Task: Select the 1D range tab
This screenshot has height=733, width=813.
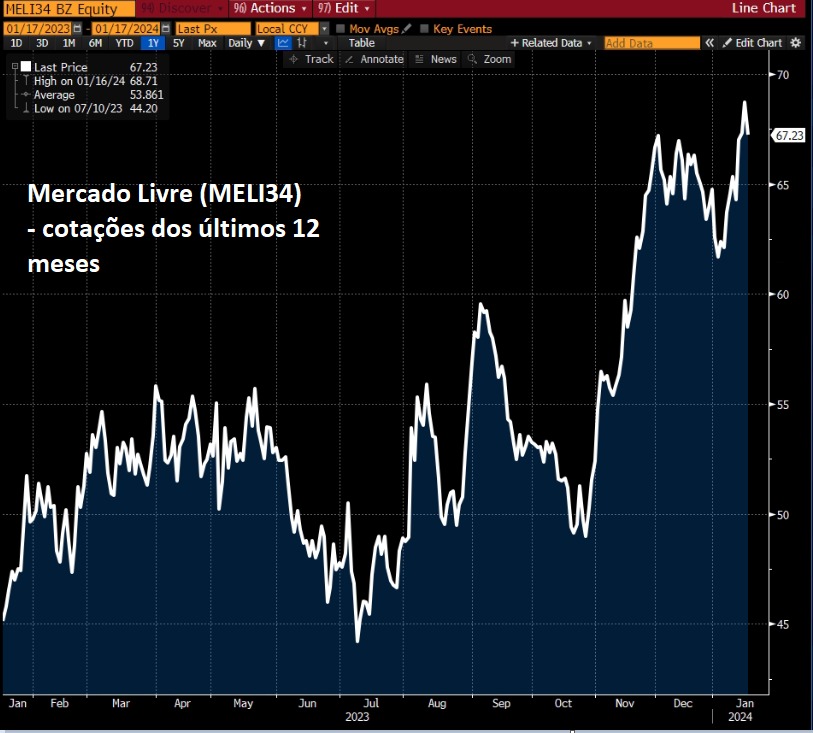Action: click(17, 43)
